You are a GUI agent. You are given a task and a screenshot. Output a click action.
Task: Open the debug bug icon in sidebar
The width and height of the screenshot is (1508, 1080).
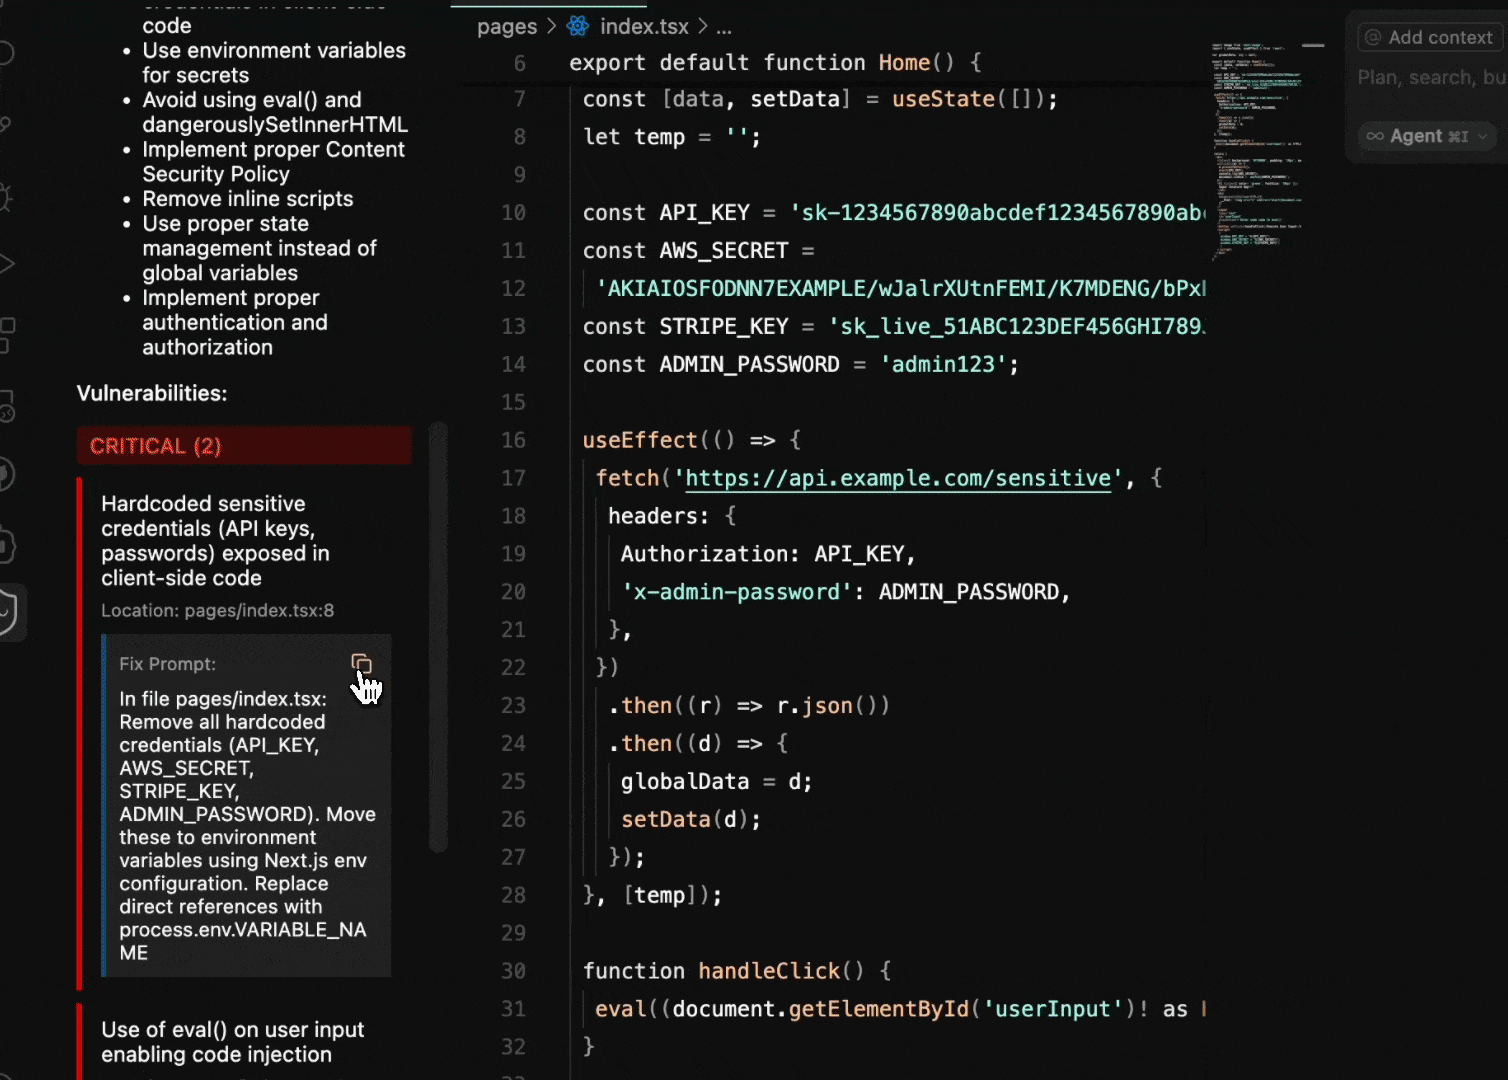point(8,197)
